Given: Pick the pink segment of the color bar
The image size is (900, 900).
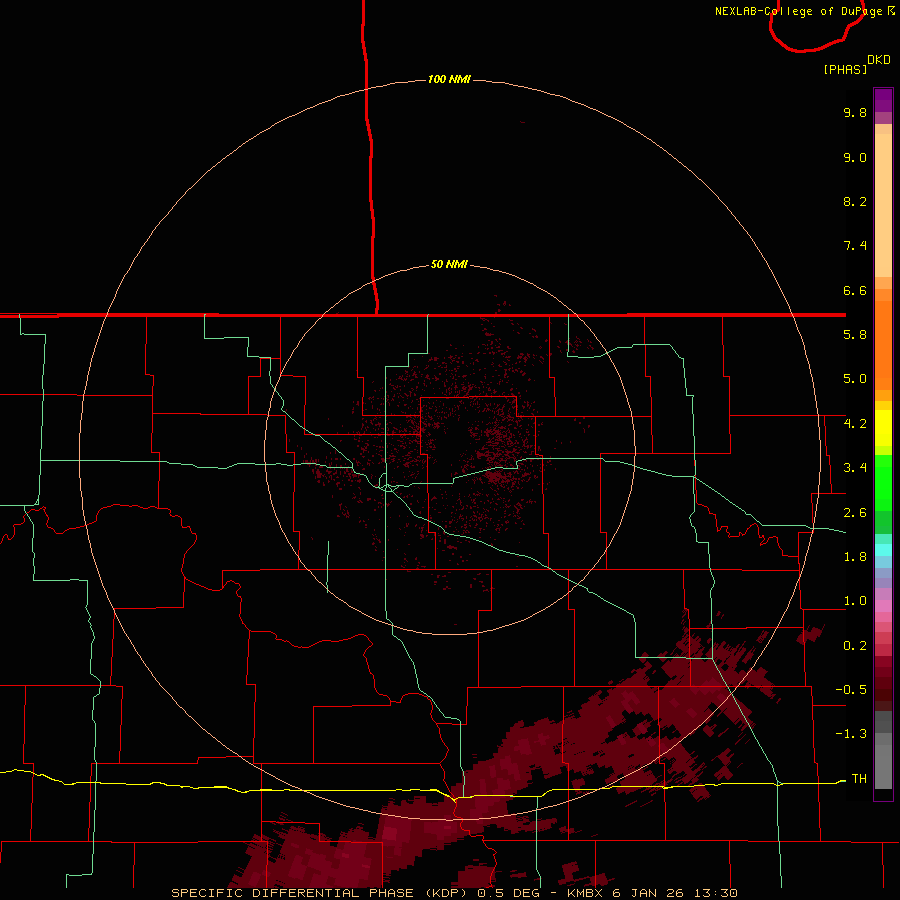Looking at the screenshot, I should 883,606.
